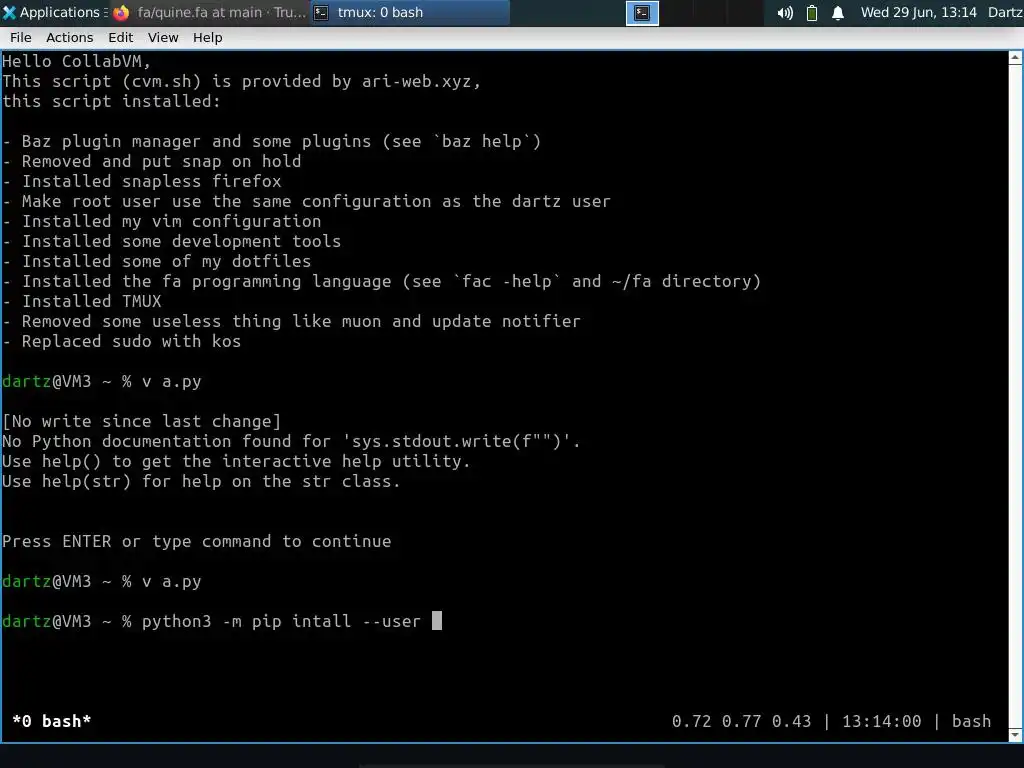Screen dimensions: 1024x768
Task: Click the 'No Python documentation found' line
Action: coord(291,441)
